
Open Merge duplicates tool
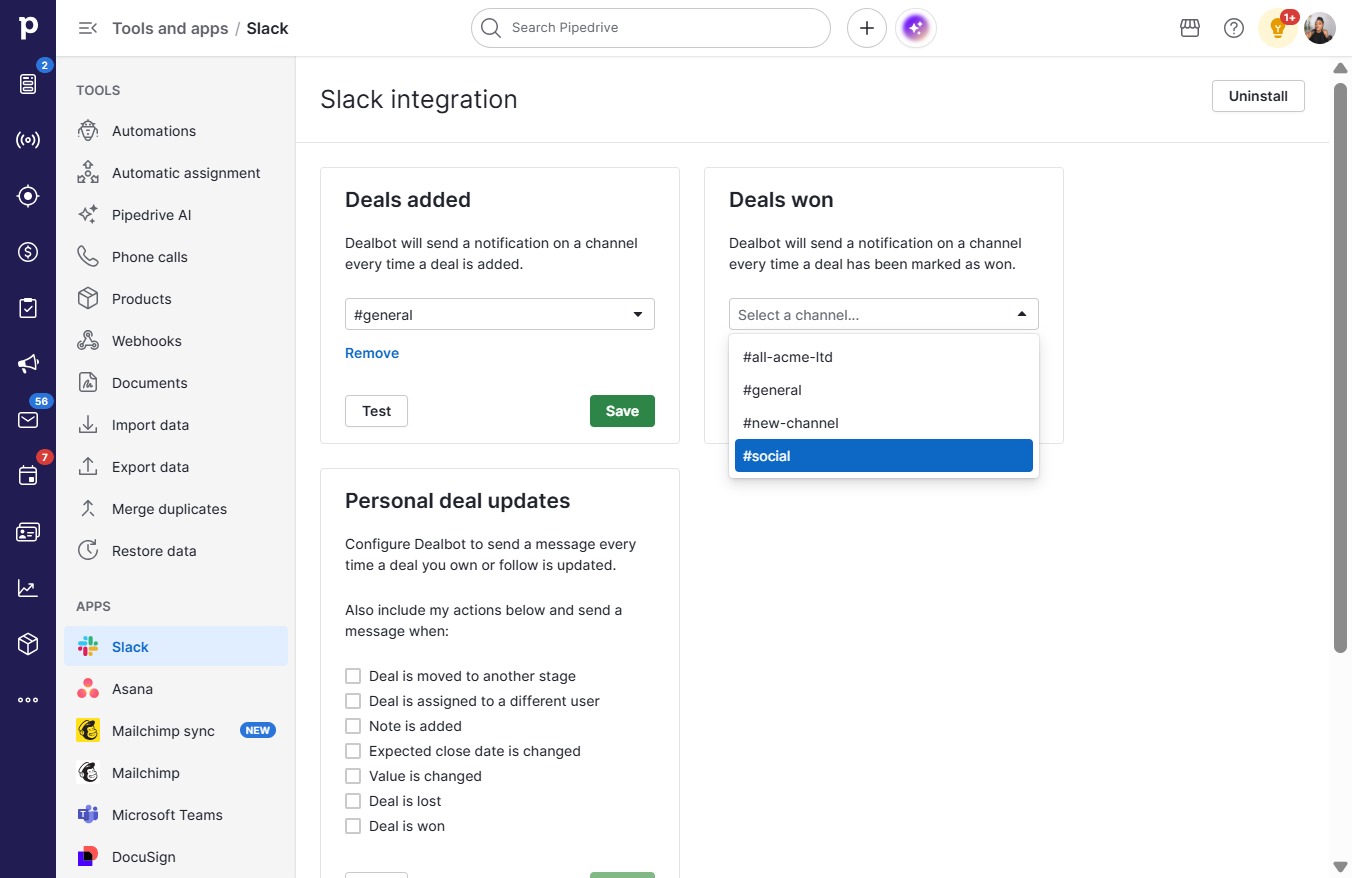[x=176, y=509]
